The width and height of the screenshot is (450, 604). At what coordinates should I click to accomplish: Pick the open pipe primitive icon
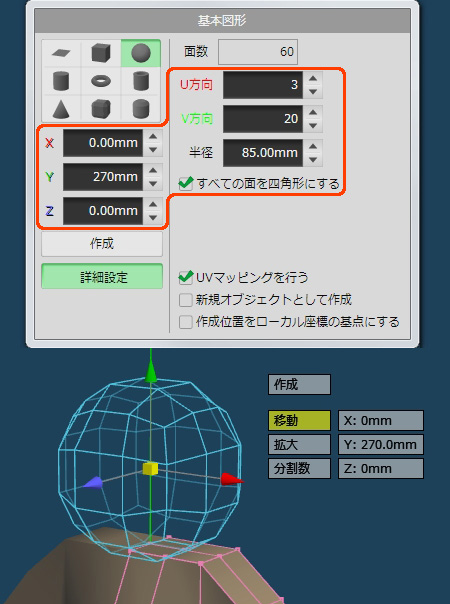pyautogui.click(x=141, y=81)
